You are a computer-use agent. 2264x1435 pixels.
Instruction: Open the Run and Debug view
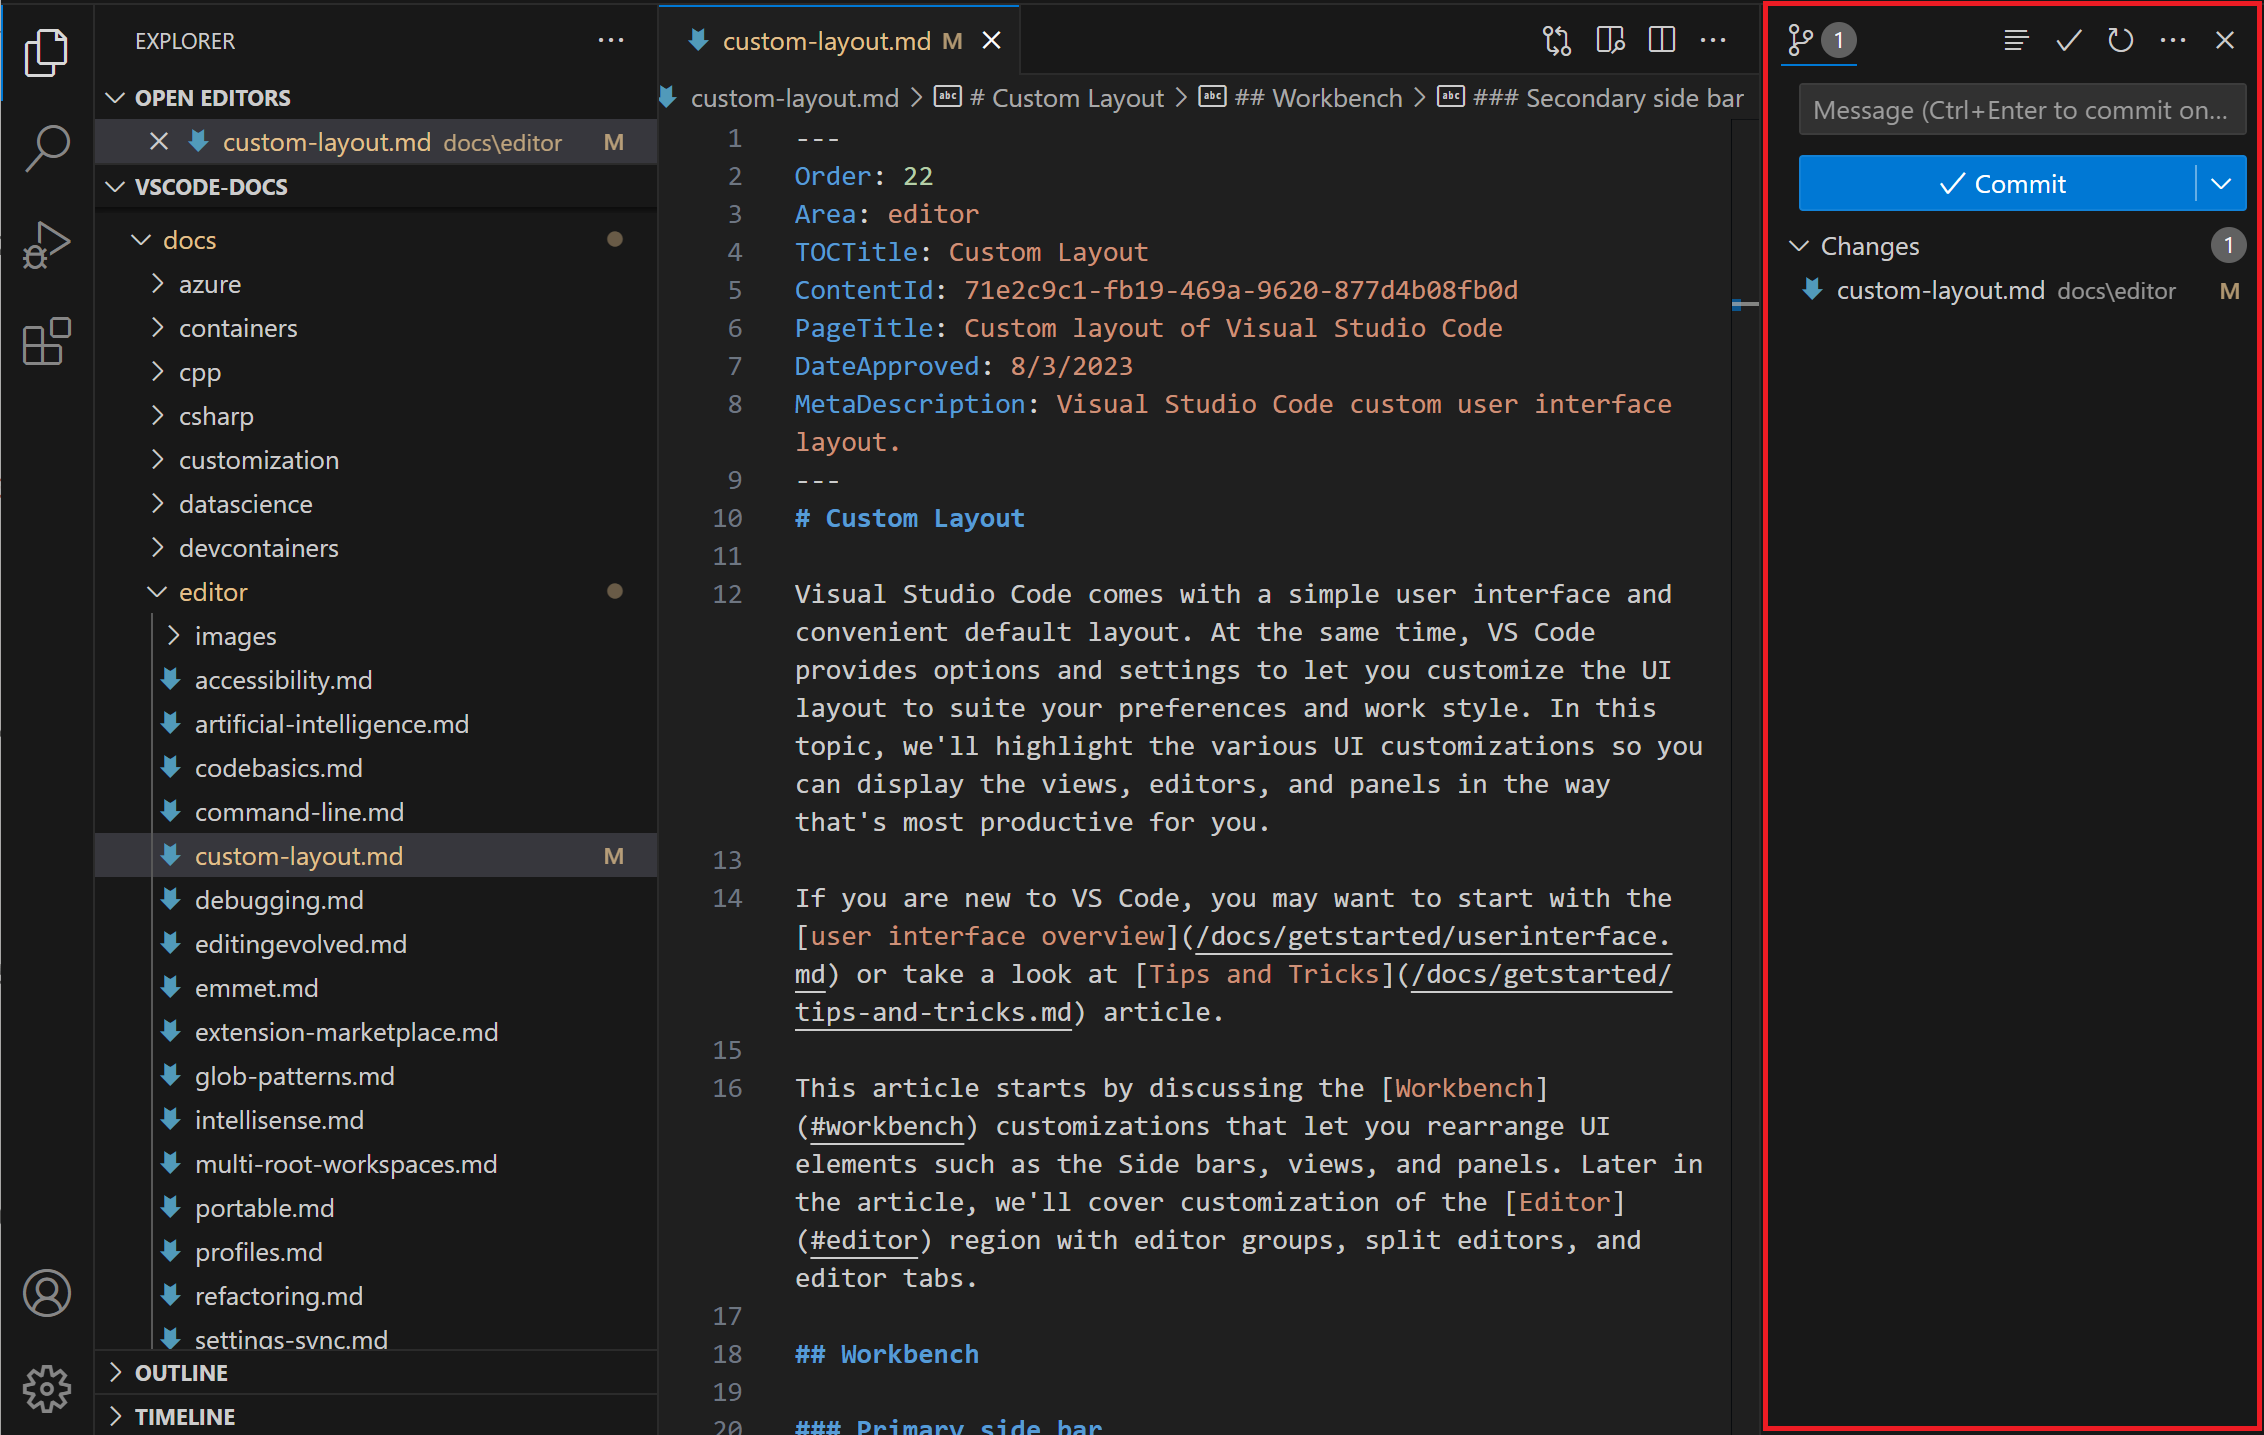pos(46,243)
